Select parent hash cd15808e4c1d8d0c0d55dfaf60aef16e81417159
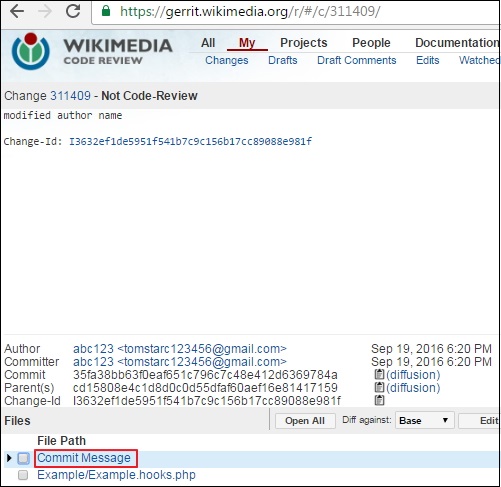The width and height of the screenshot is (501, 487). point(205,388)
